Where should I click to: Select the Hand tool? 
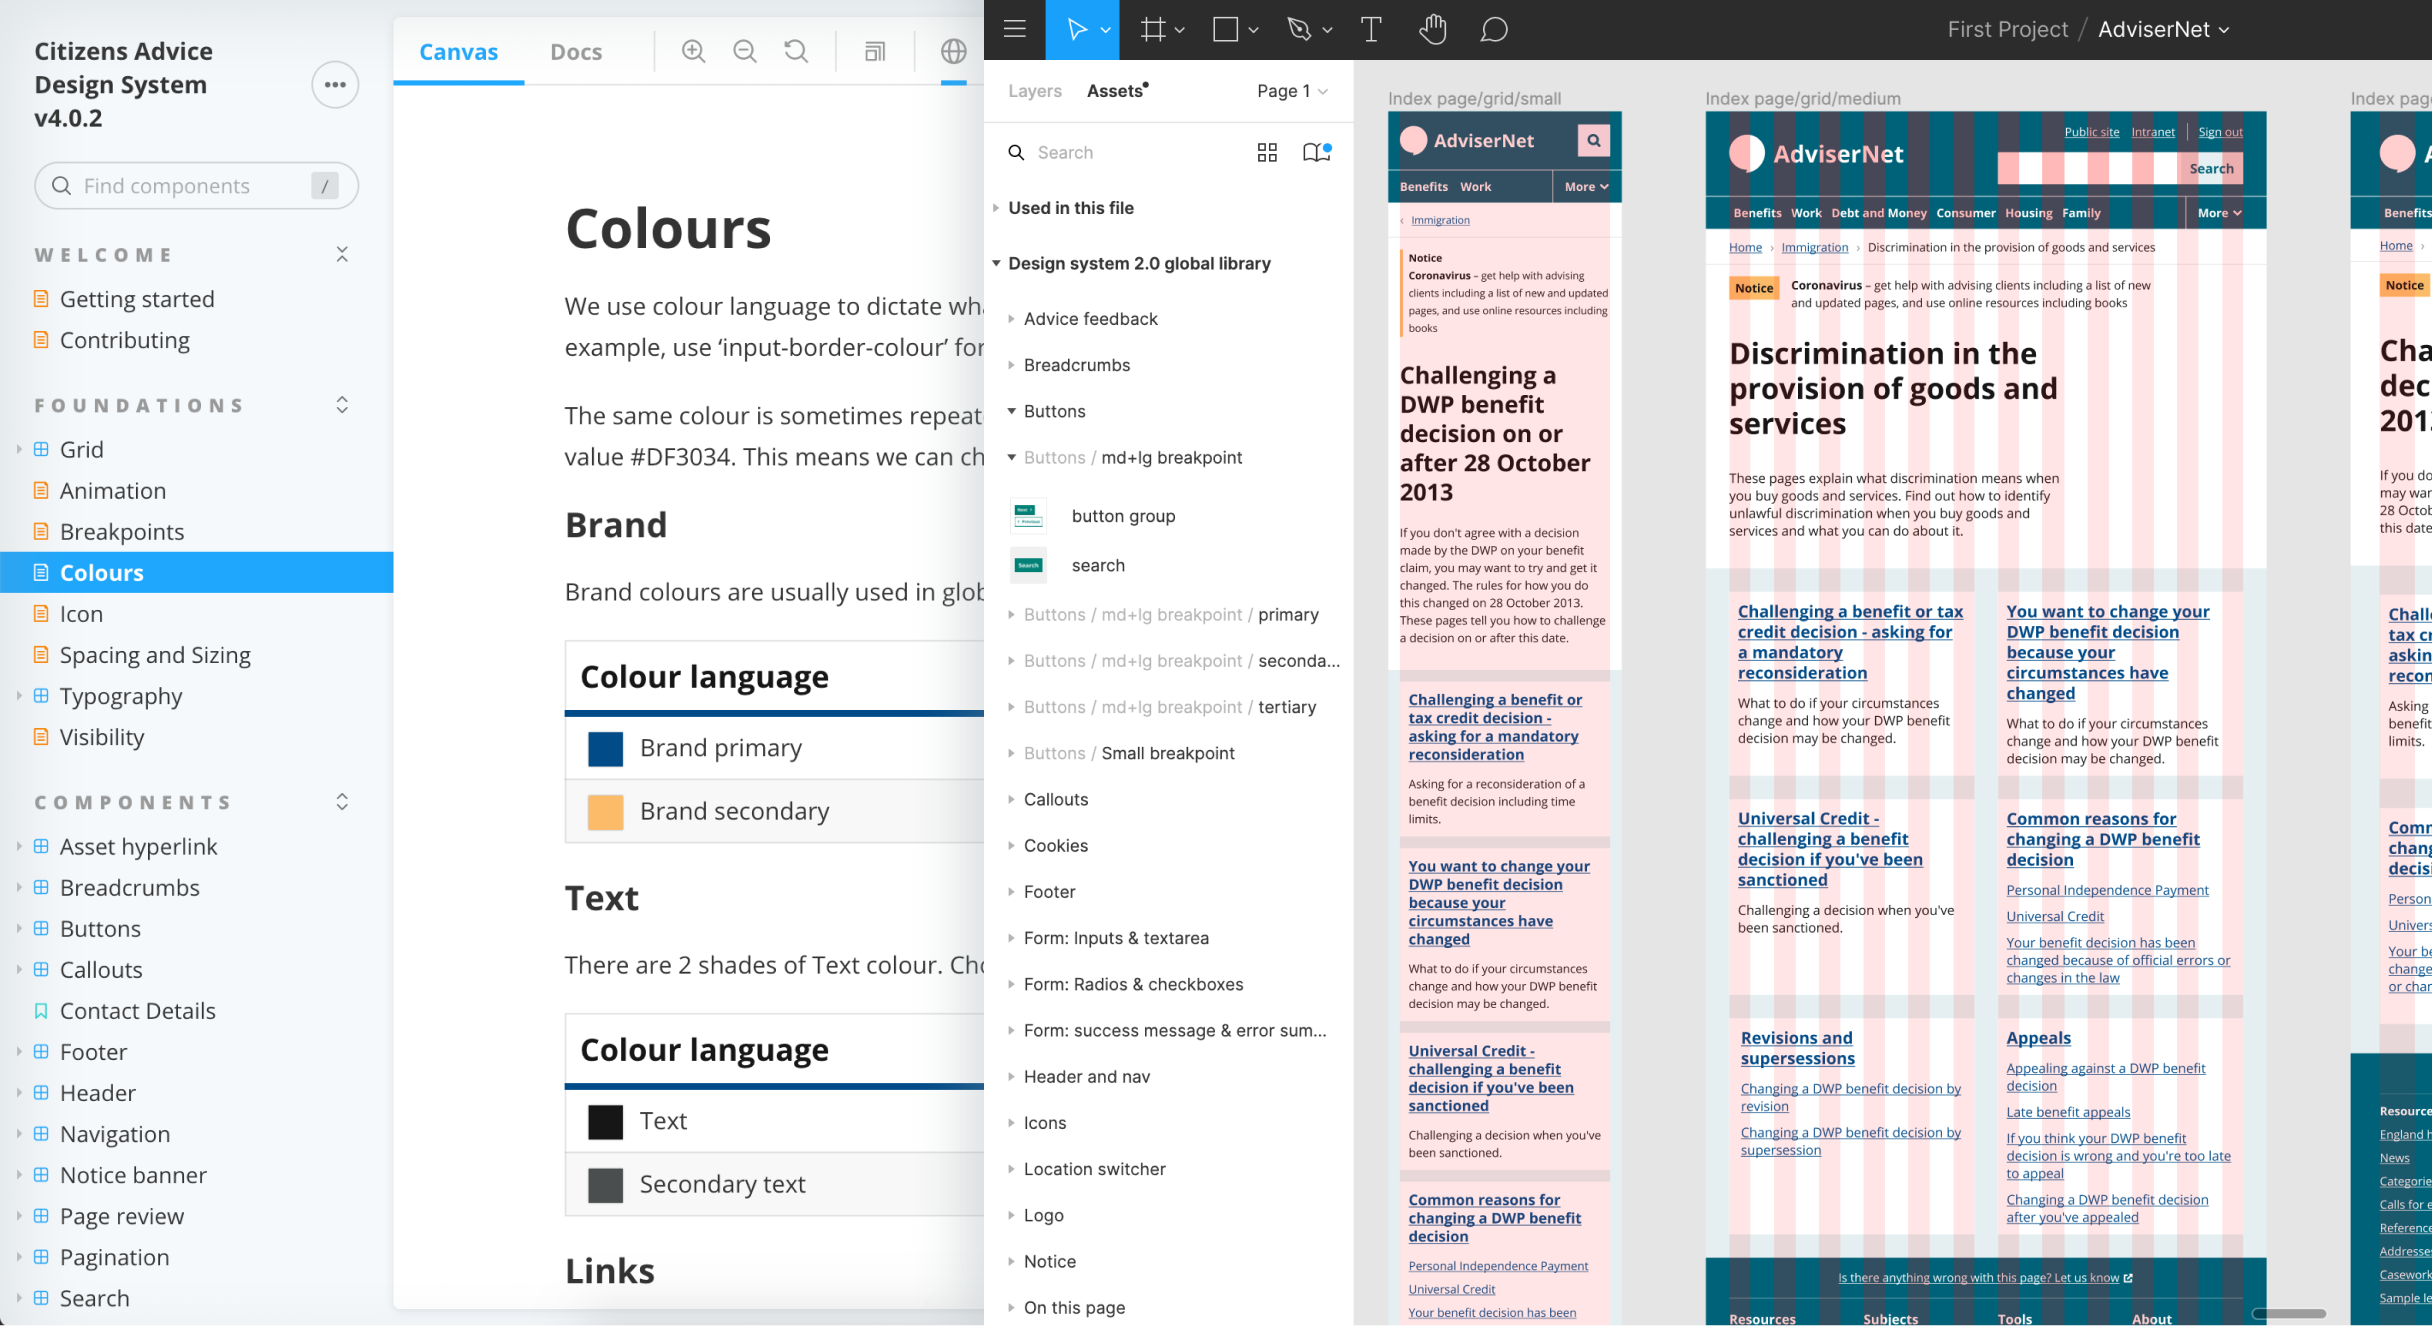click(x=1432, y=29)
